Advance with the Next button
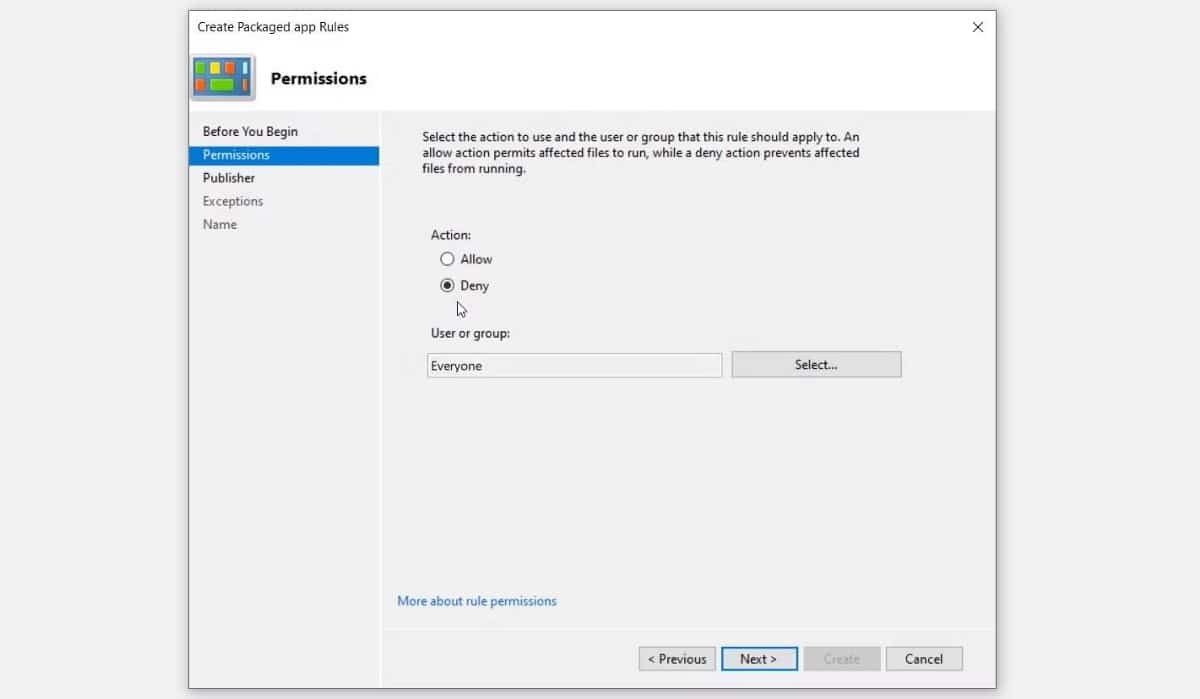The height and width of the screenshot is (699, 1200). pos(759,658)
